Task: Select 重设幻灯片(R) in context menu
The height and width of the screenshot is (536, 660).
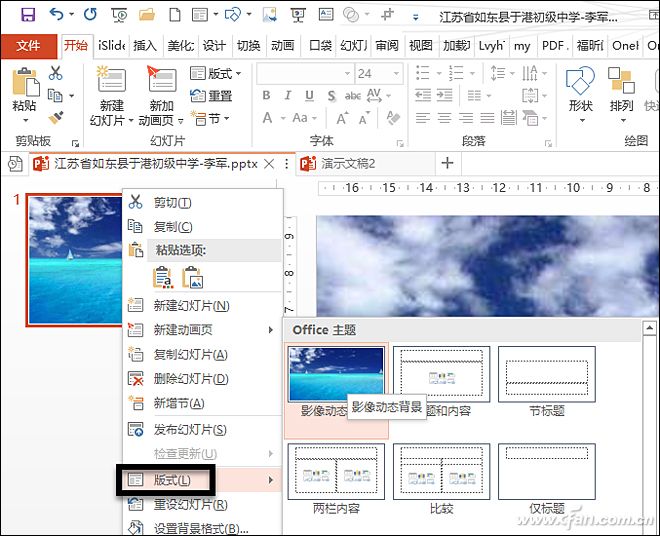Action: click(x=202, y=504)
